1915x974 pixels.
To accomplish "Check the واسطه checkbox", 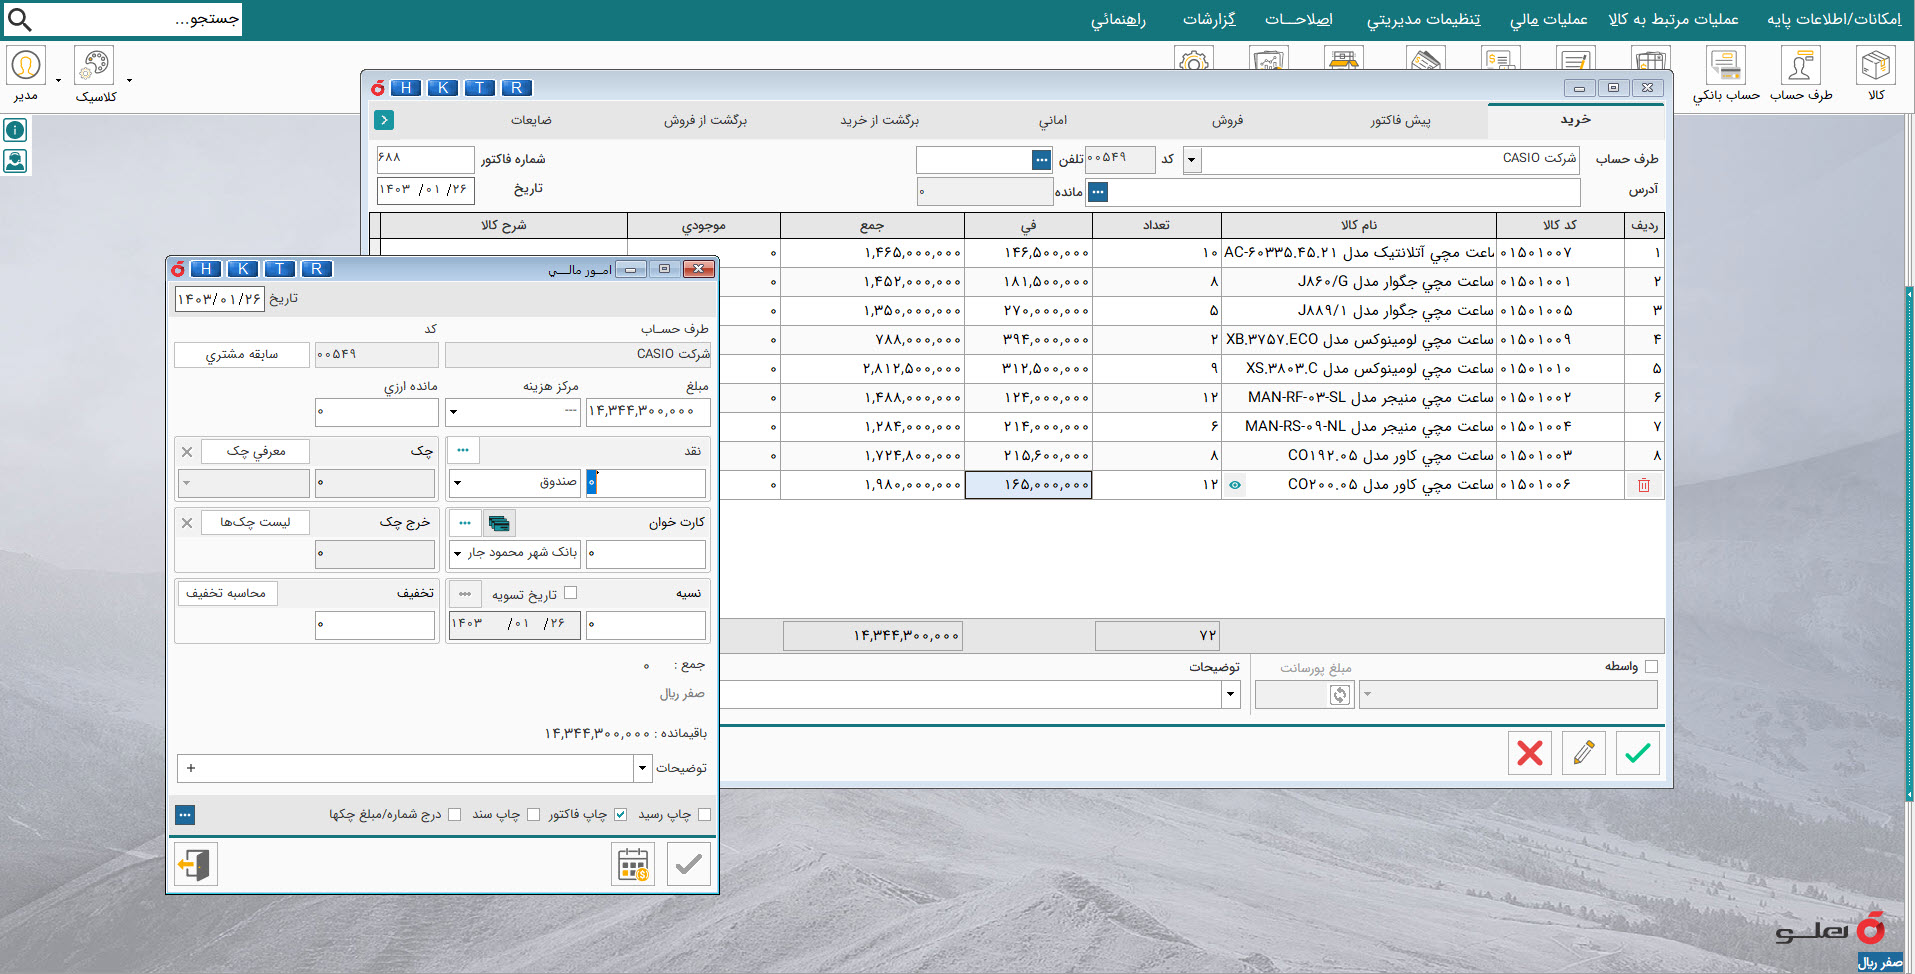I will click(1651, 667).
